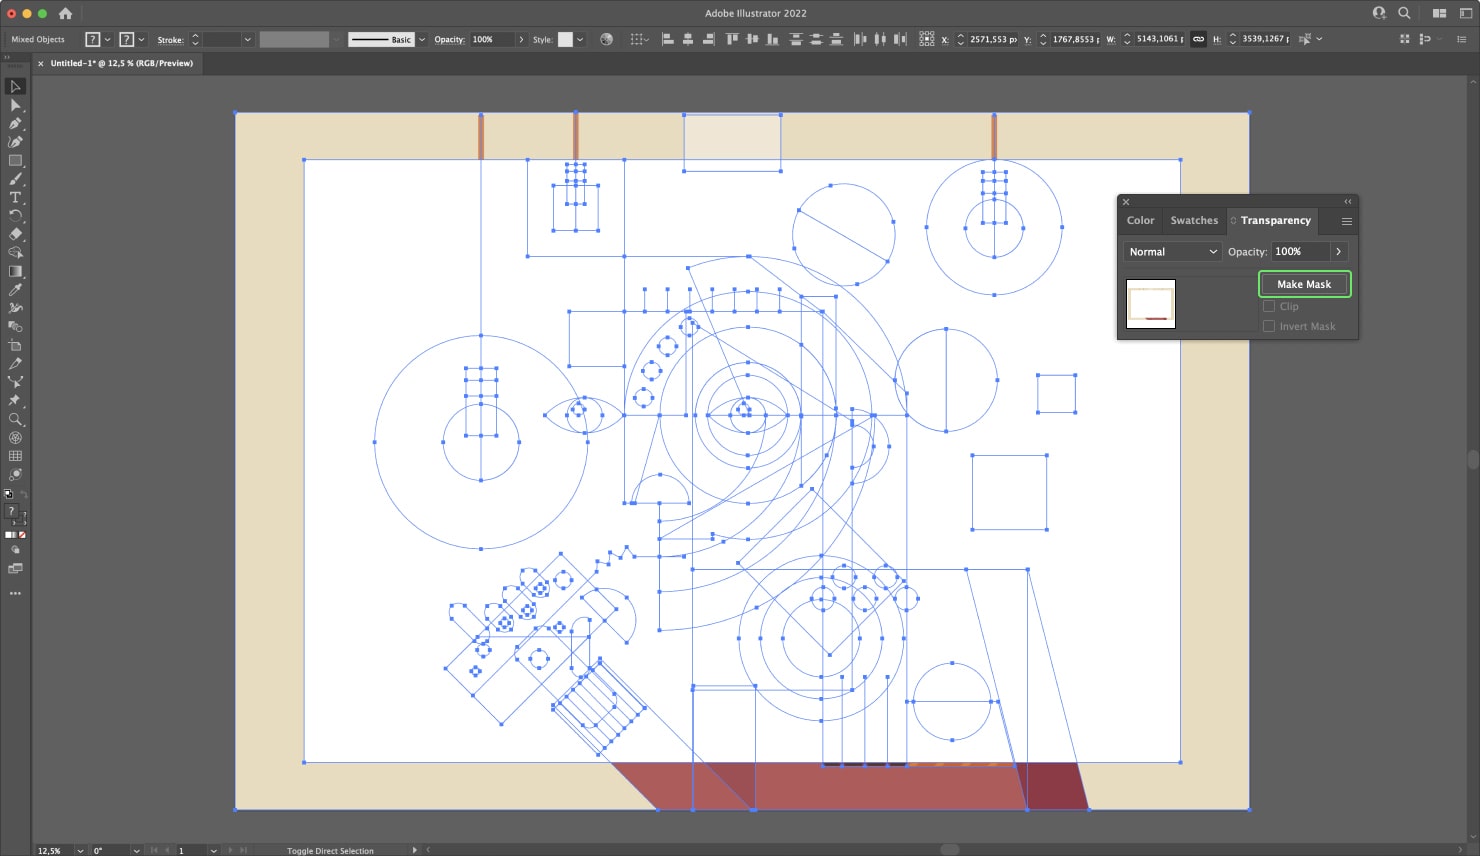
Task: Enable the Clip checkbox in Transparency panel
Action: pyautogui.click(x=1269, y=306)
